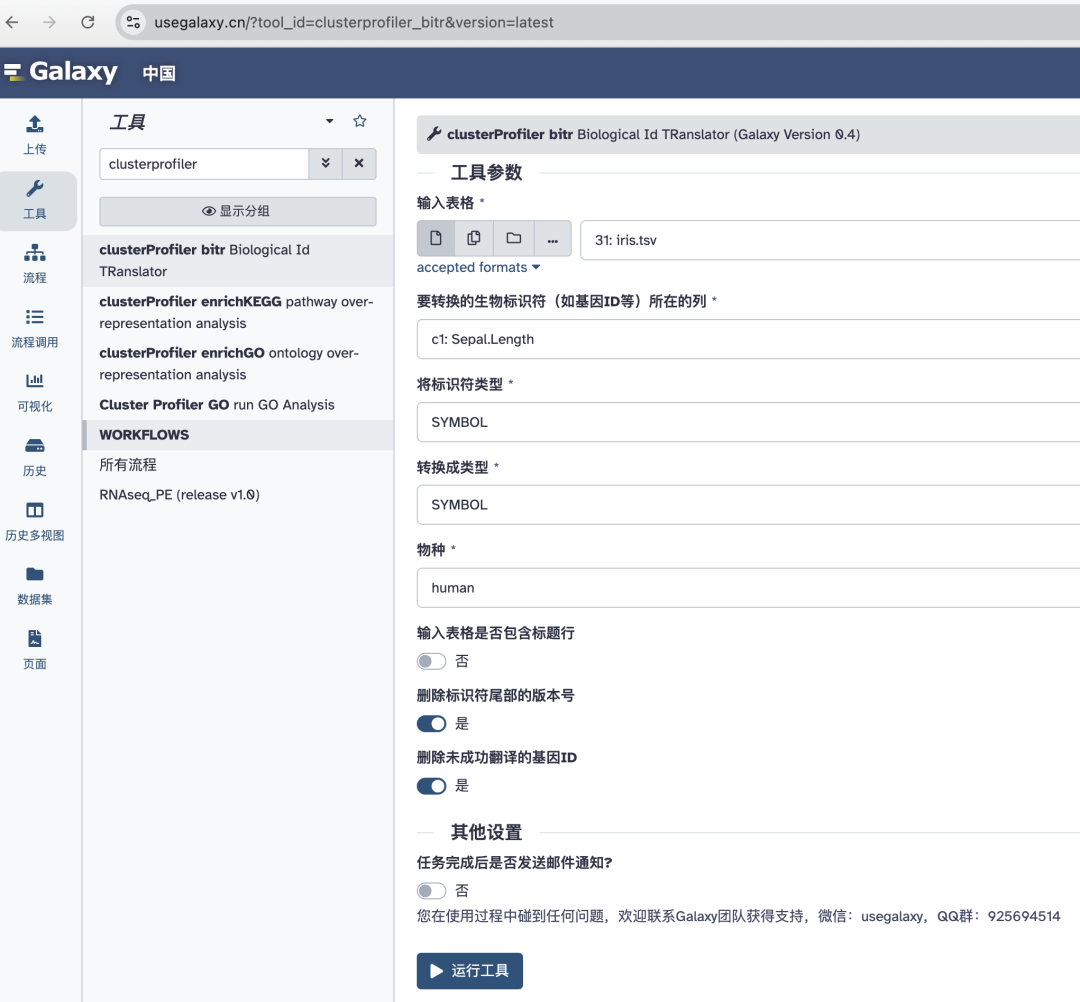This screenshot has height=1002, width=1080.
Task: Expand accepted formats dropdown link
Action: click(479, 267)
